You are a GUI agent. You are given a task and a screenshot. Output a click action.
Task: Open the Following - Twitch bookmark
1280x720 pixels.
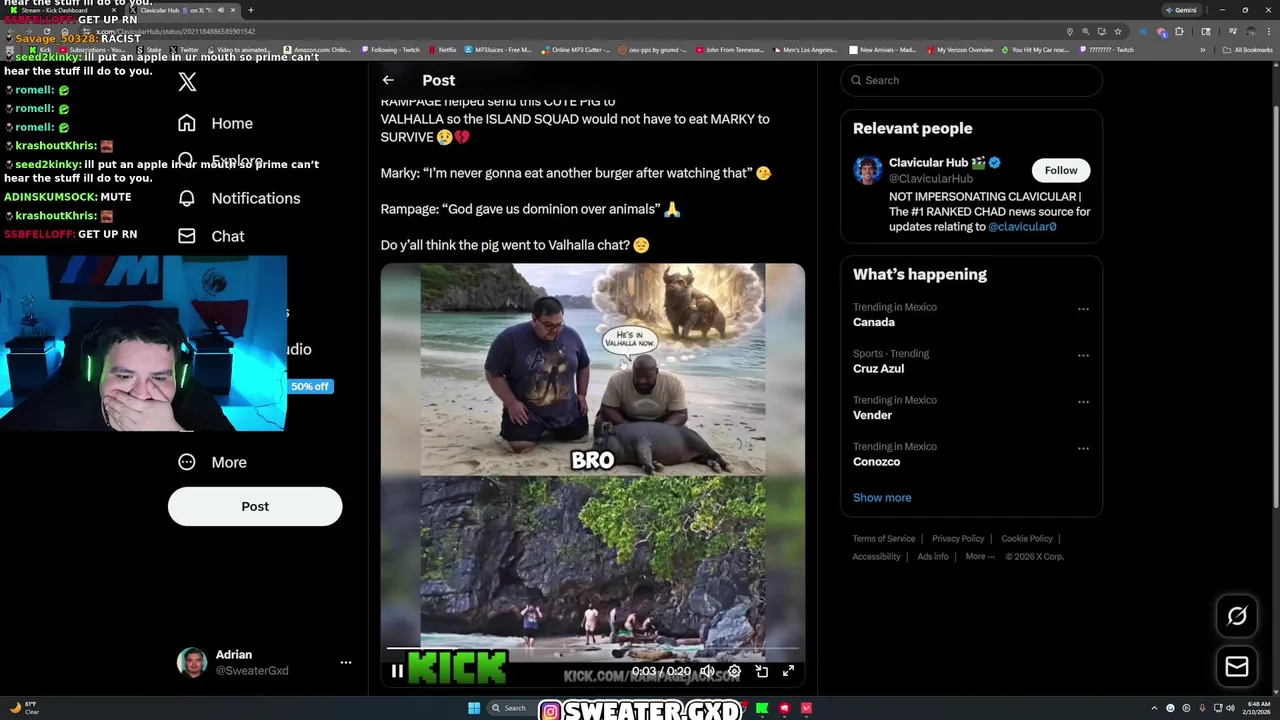coord(391,50)
